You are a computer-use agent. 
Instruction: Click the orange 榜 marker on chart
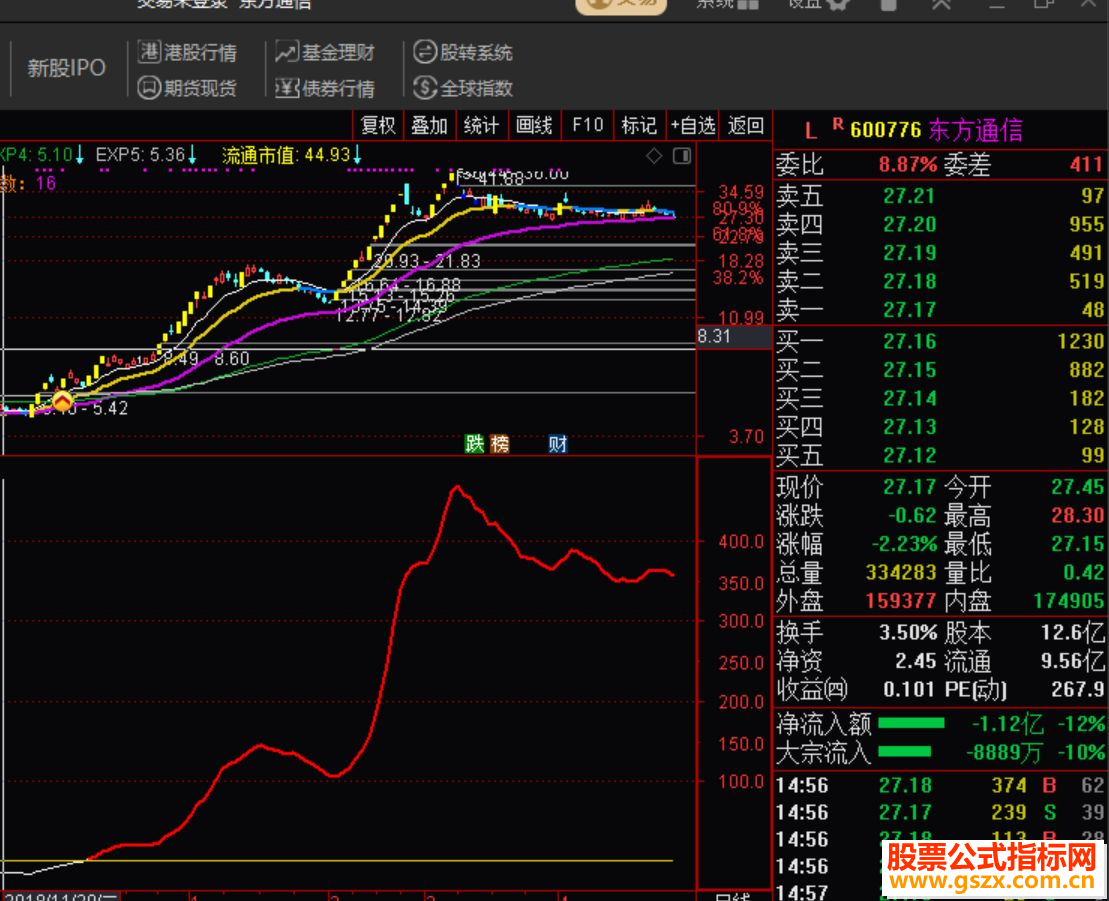(x=500, y=443)
